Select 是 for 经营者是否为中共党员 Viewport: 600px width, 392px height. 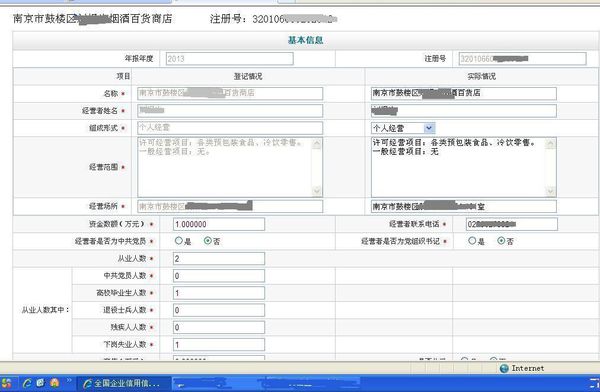[x=179, y=241]
